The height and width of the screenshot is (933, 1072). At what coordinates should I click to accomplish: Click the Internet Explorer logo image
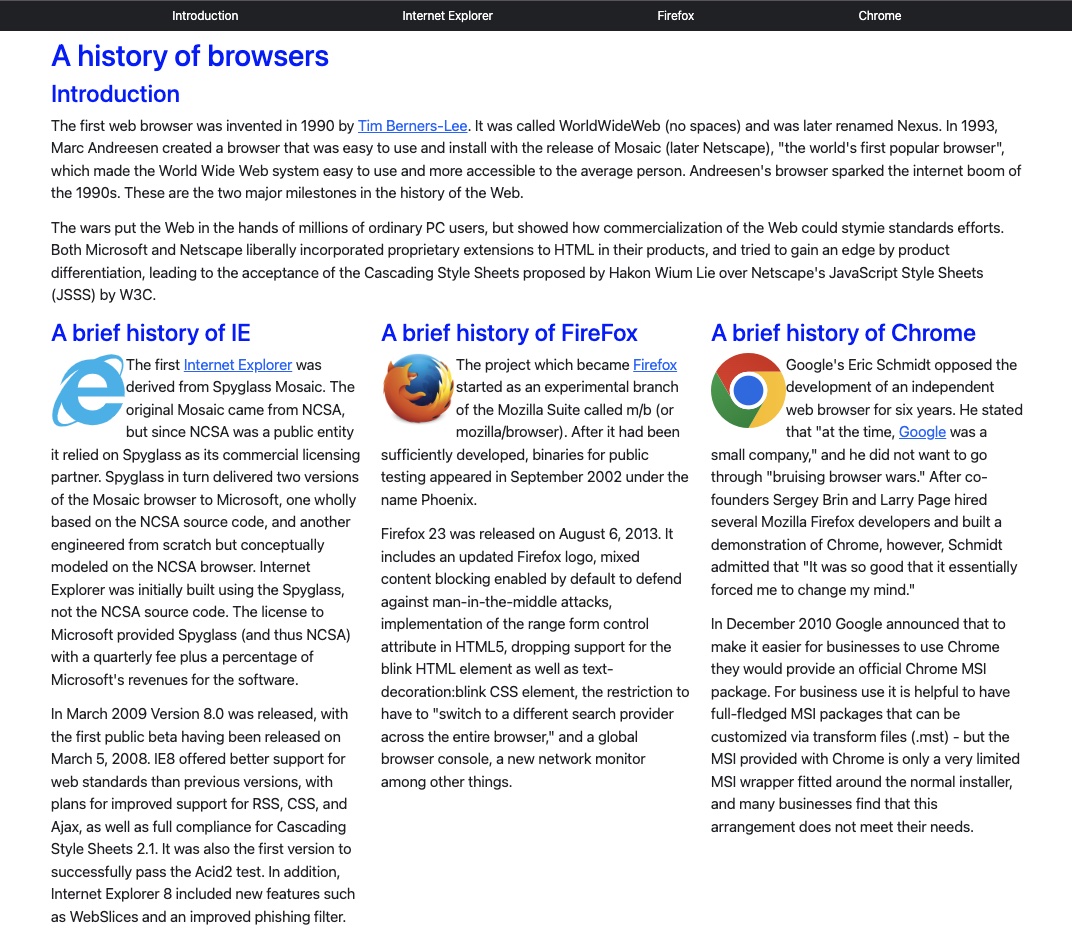pos(88,391)
